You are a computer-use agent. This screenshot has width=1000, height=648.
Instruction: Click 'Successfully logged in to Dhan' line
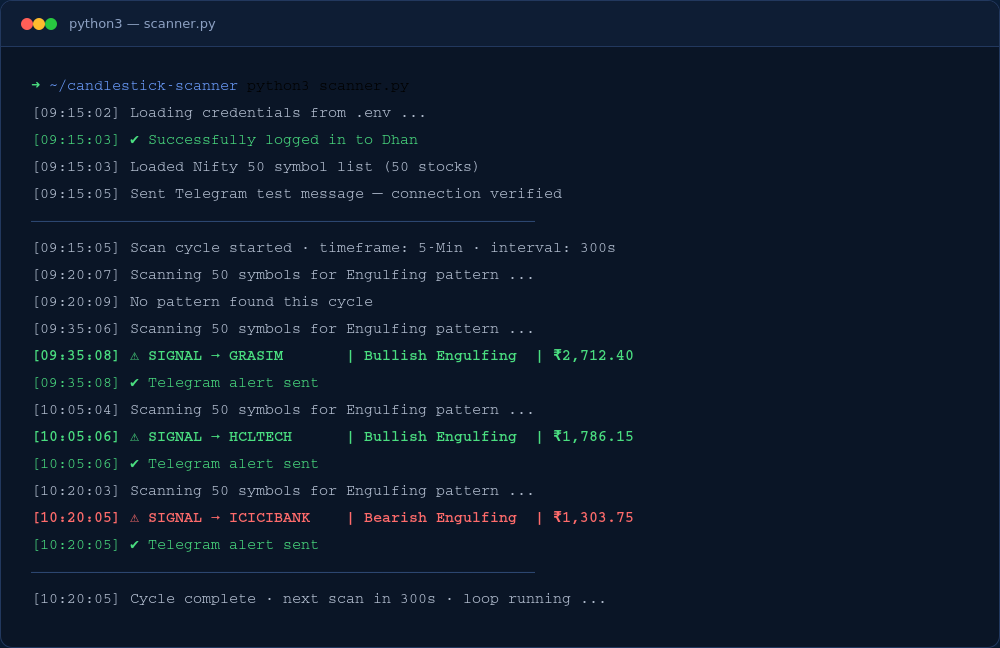coord(225,140)
